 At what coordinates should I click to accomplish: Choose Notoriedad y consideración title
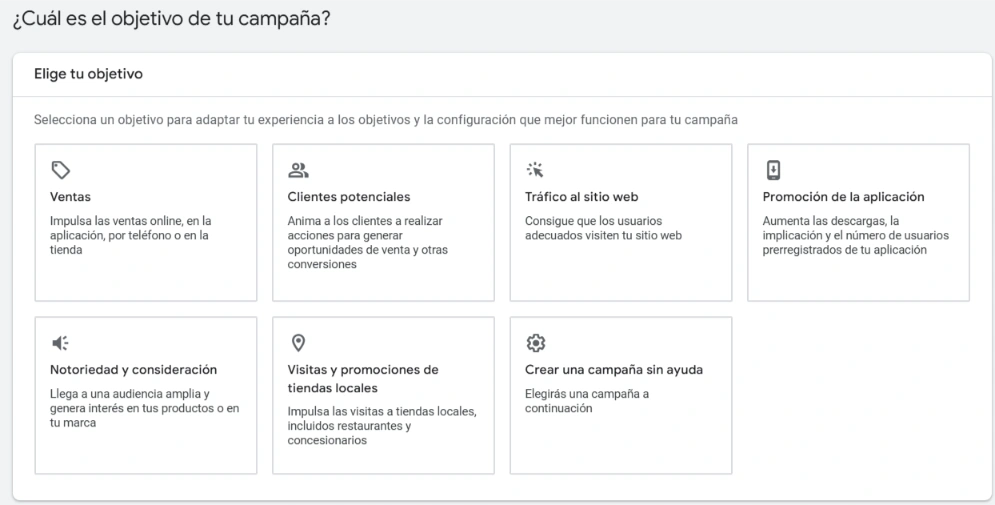tap(133, 370)
